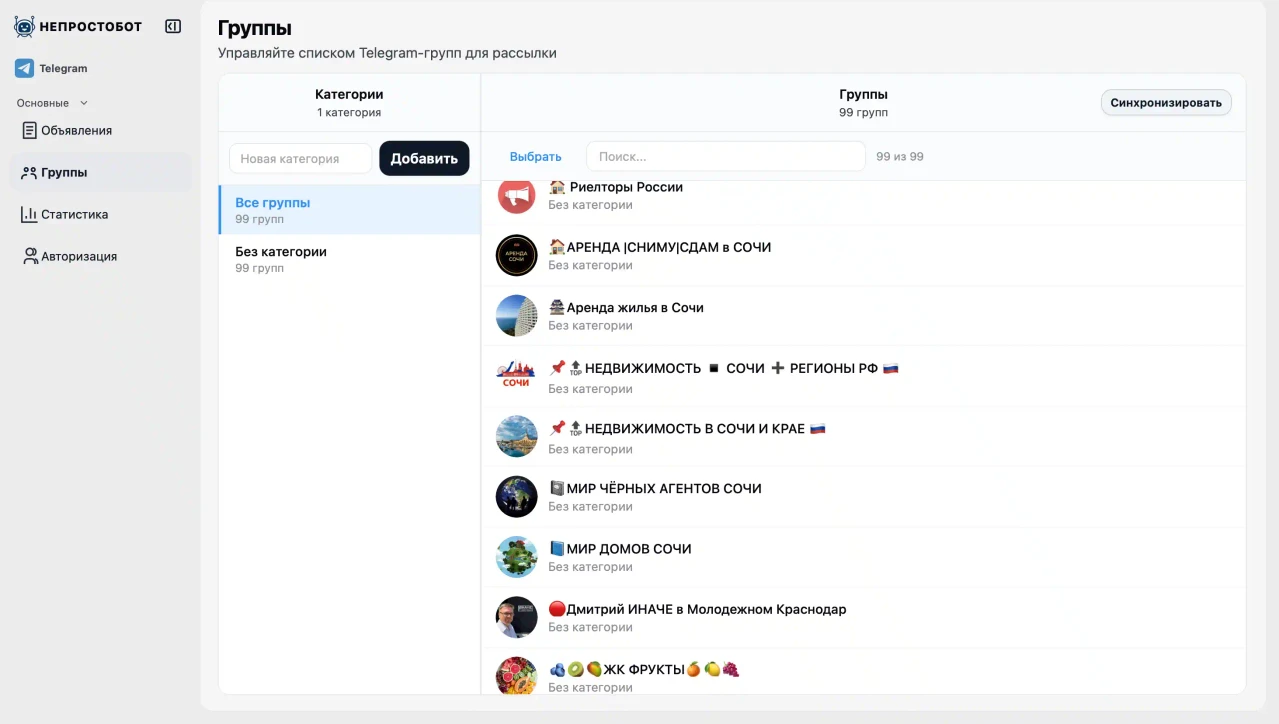The height and width of the screenshot is (724, 1279).
Task: Click the Telegram logo icon
Action: (24, 68)
